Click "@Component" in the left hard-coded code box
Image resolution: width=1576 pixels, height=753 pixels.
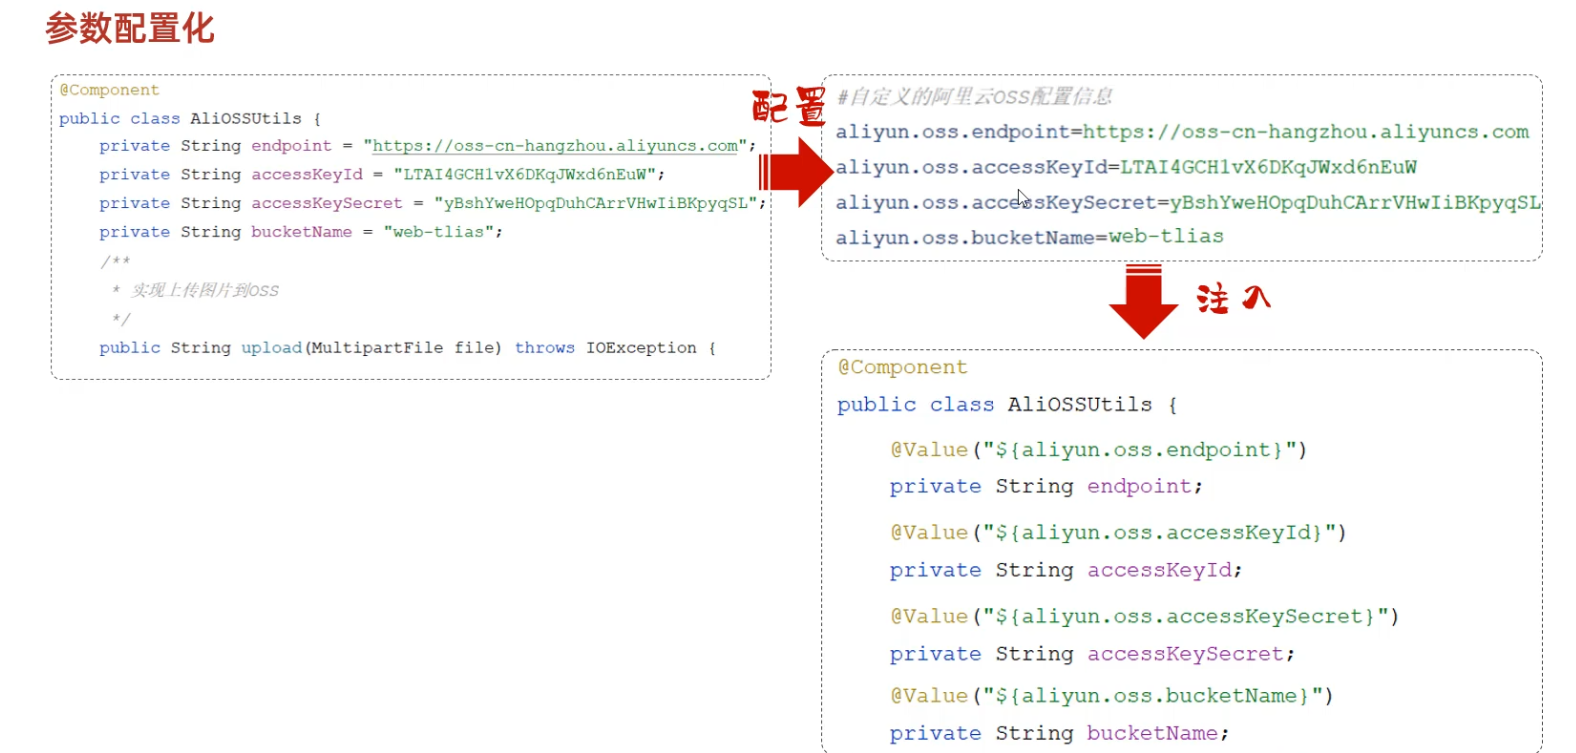click(x=109, y=90)
